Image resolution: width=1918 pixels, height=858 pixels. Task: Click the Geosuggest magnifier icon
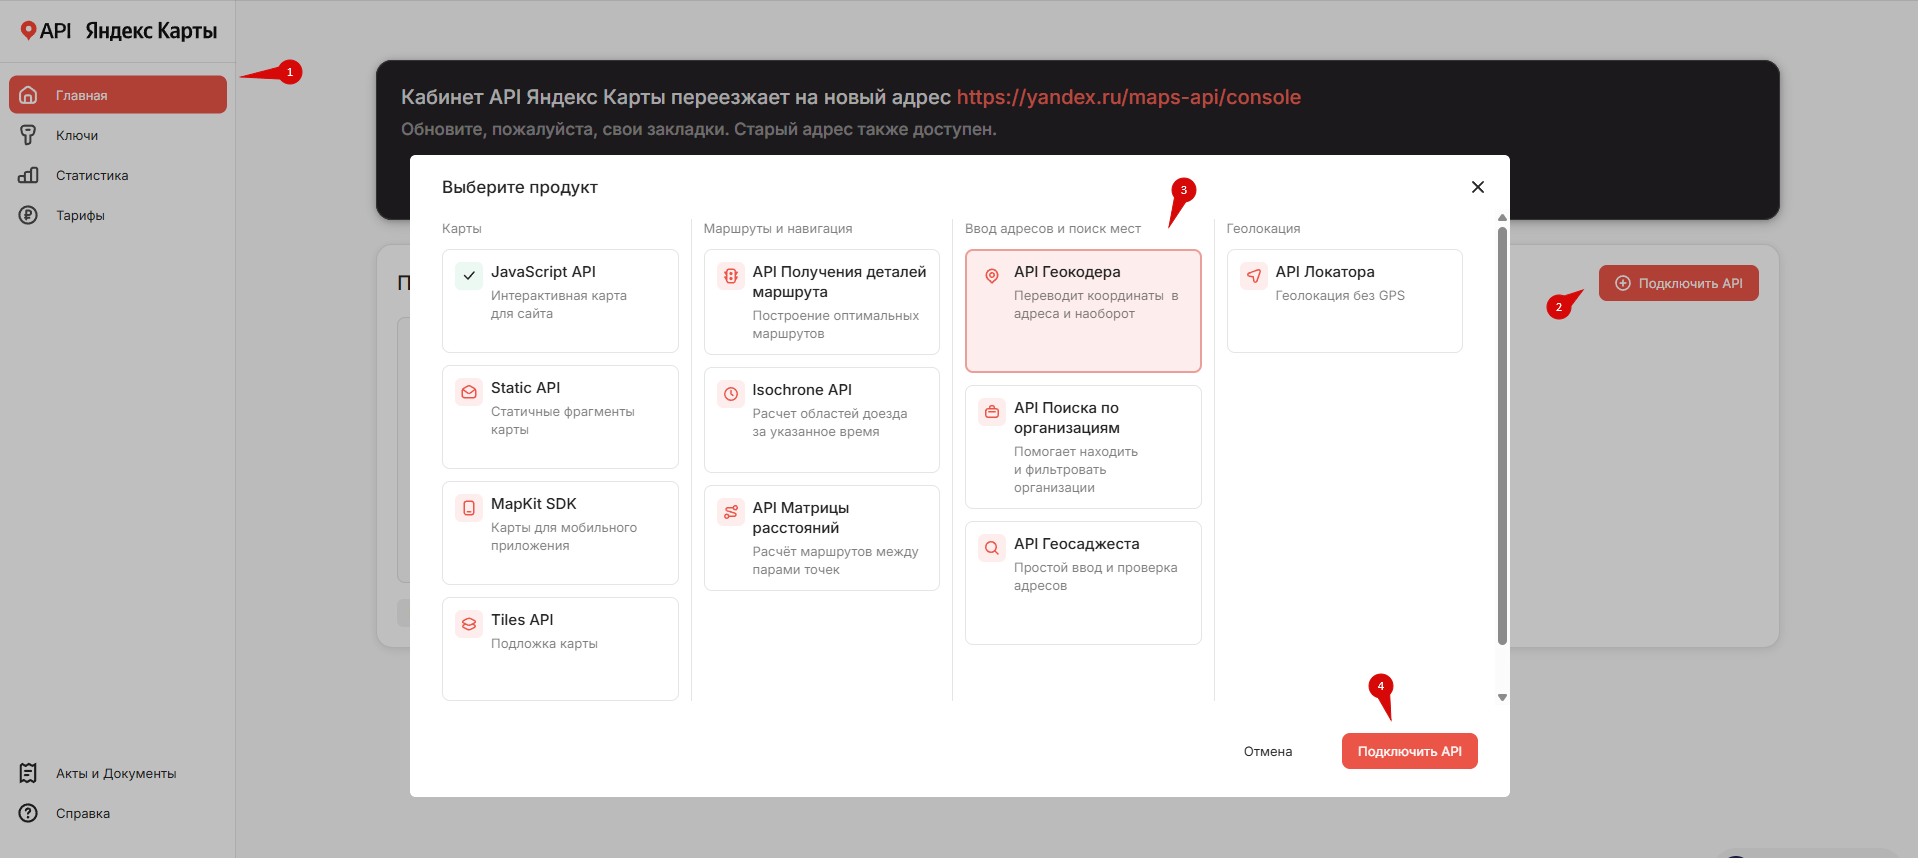point(992,548)
